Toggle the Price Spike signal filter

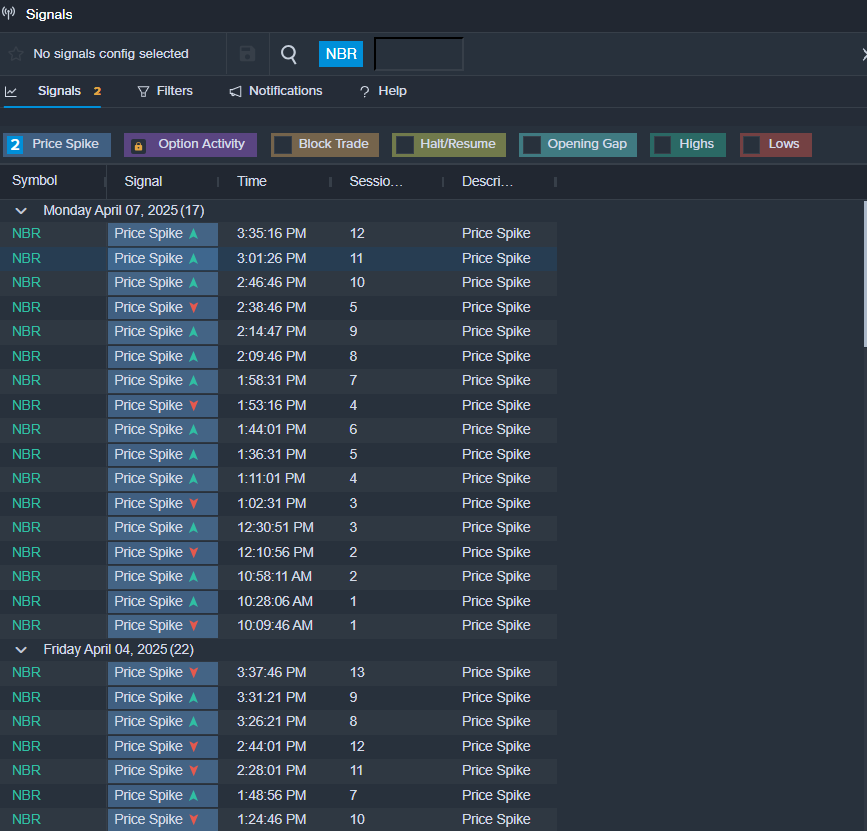click(x=57, y=144)
